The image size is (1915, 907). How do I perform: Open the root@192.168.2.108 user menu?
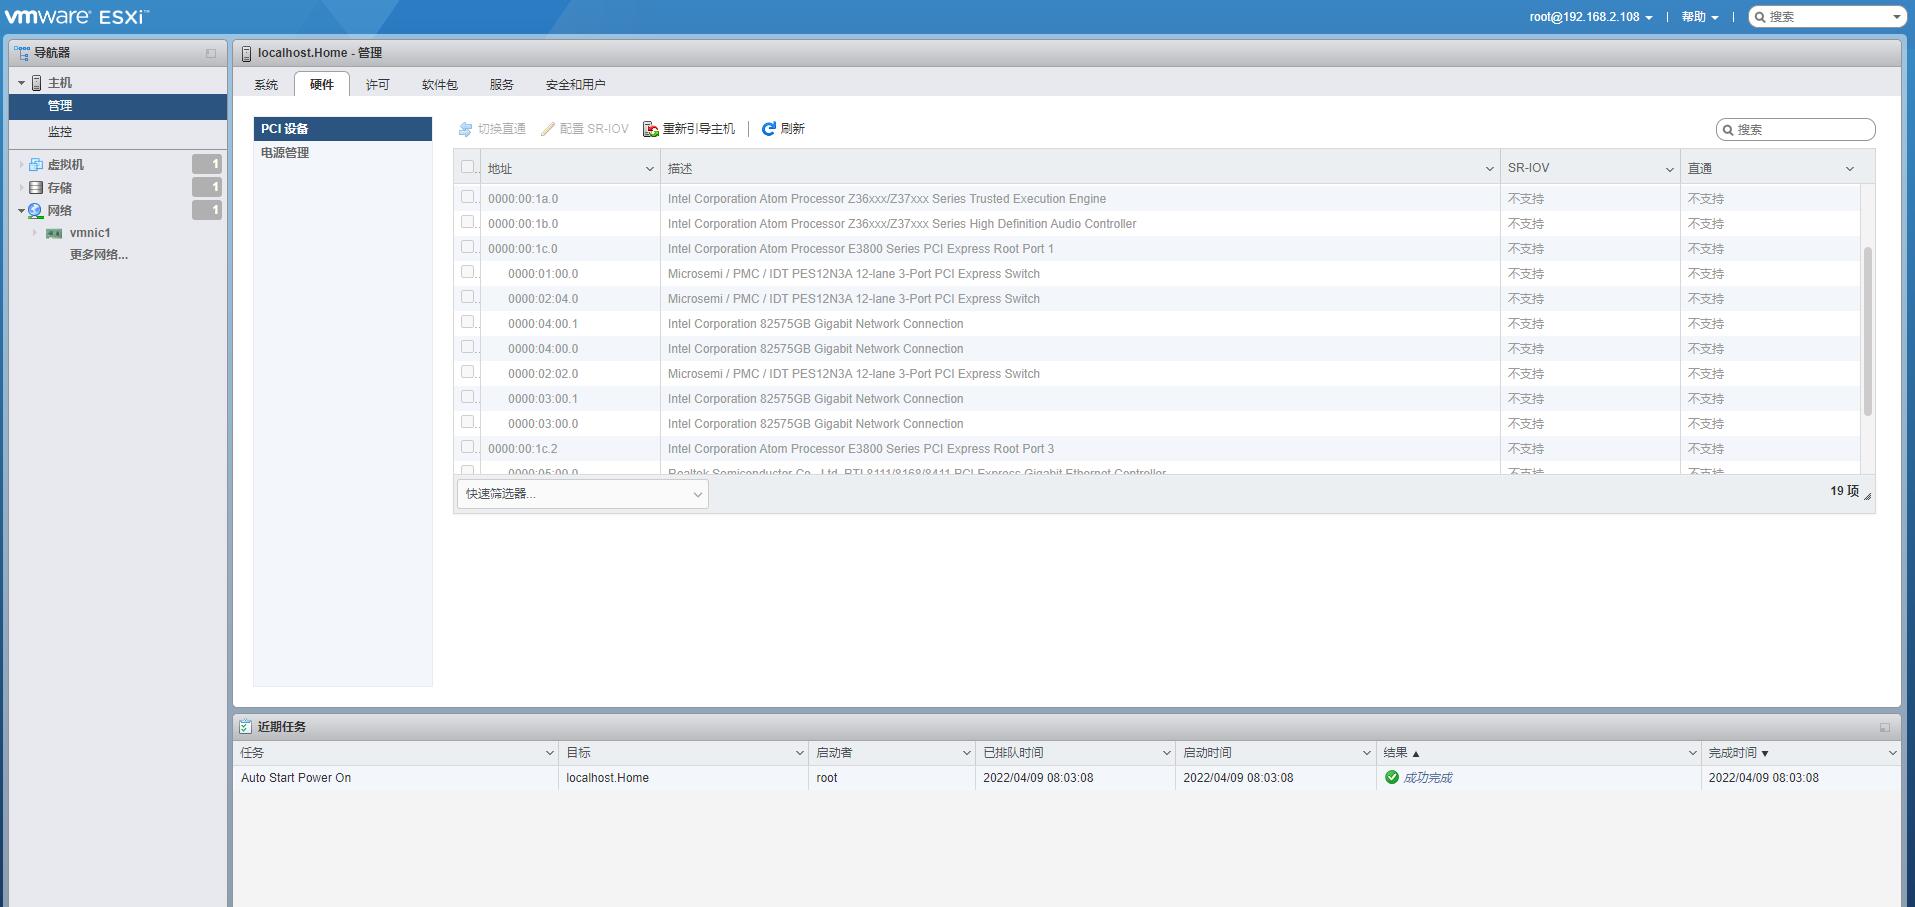[1590, 17]
